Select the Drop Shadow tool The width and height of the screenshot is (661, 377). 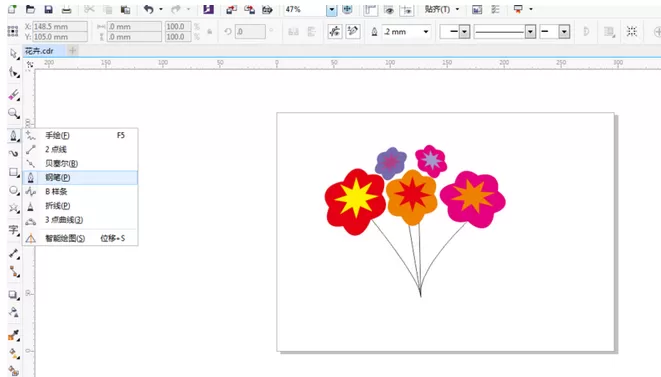coord(13,295)
